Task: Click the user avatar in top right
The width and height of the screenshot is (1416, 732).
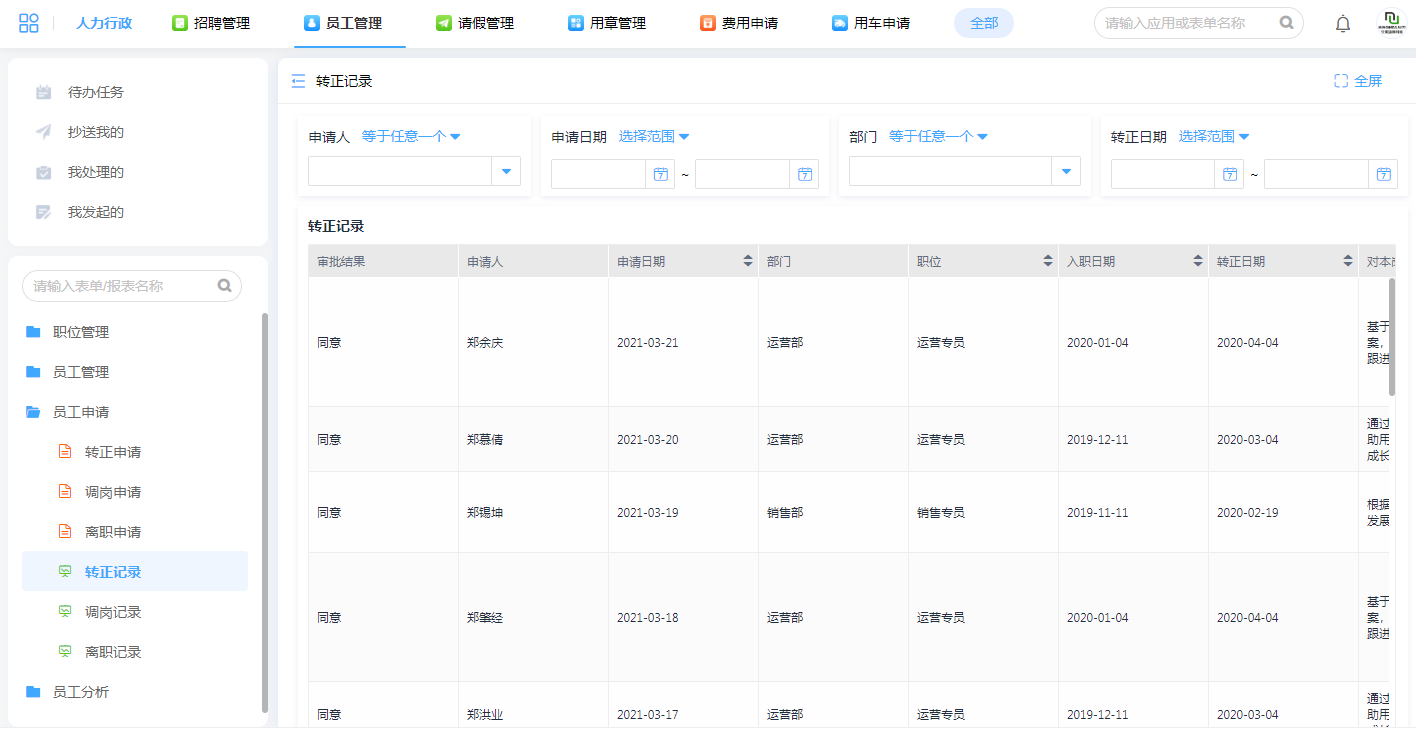Action: 1391,23
